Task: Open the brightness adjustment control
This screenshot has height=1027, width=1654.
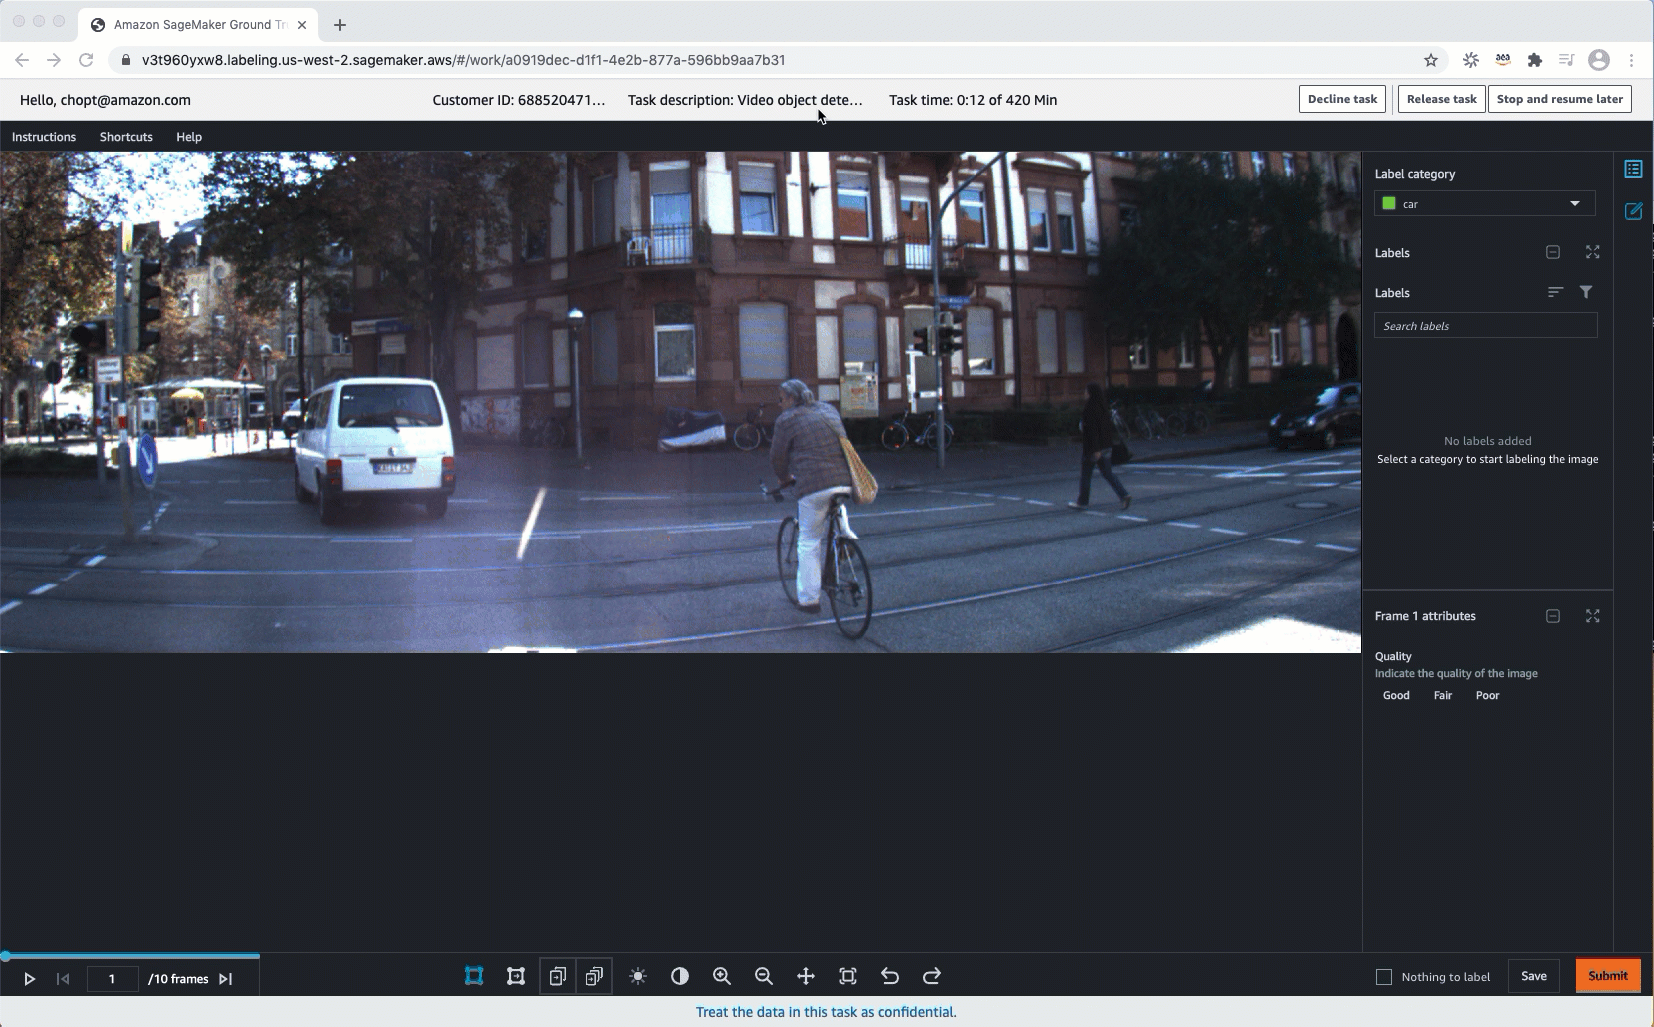Action: (x=638, y=976)
